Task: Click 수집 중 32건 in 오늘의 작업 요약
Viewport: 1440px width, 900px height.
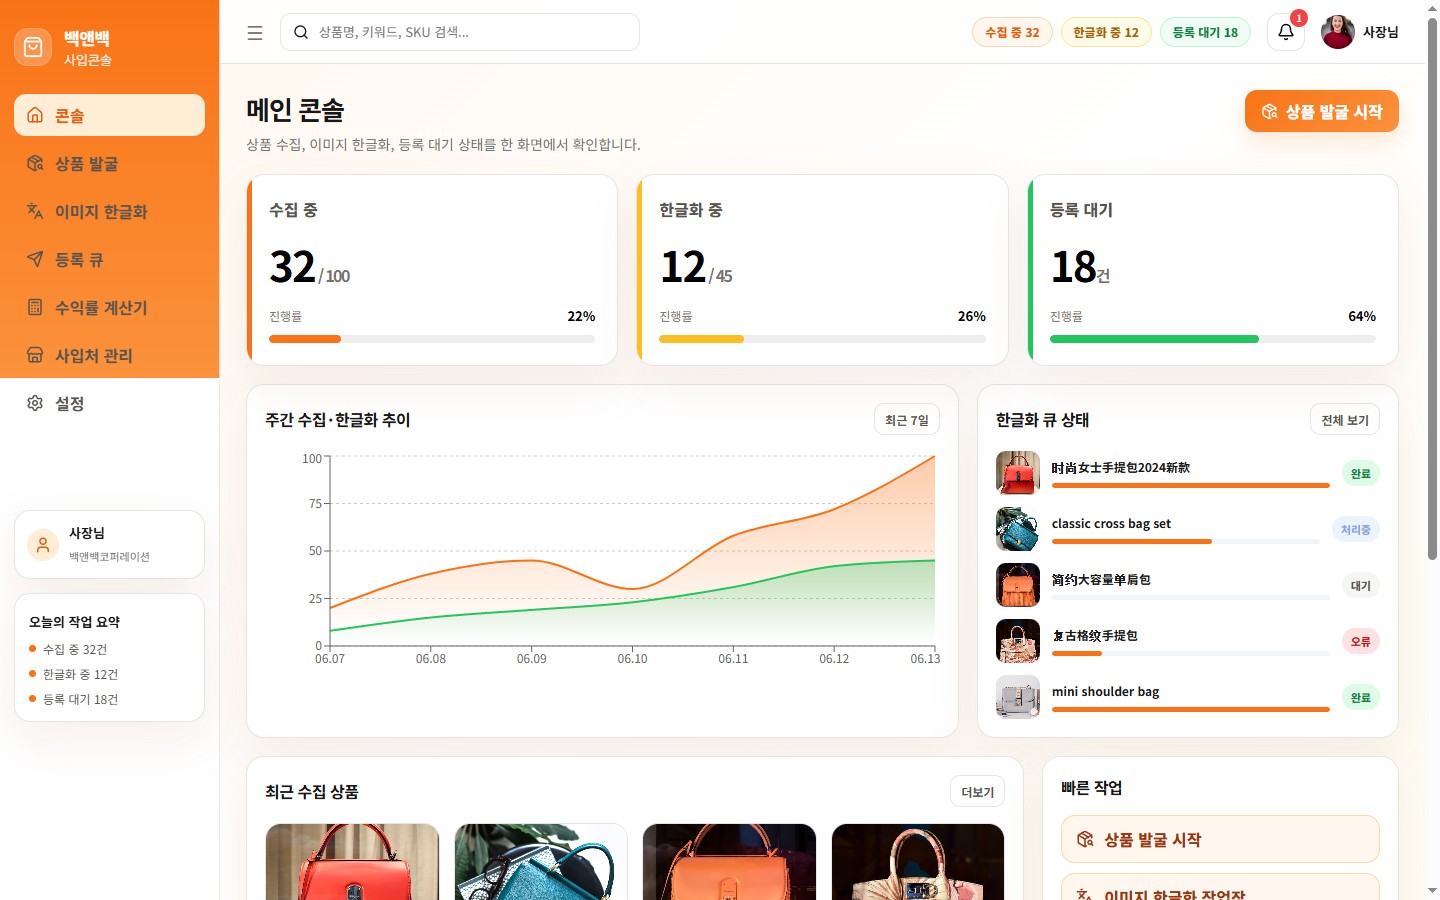Action: [75, 649]
